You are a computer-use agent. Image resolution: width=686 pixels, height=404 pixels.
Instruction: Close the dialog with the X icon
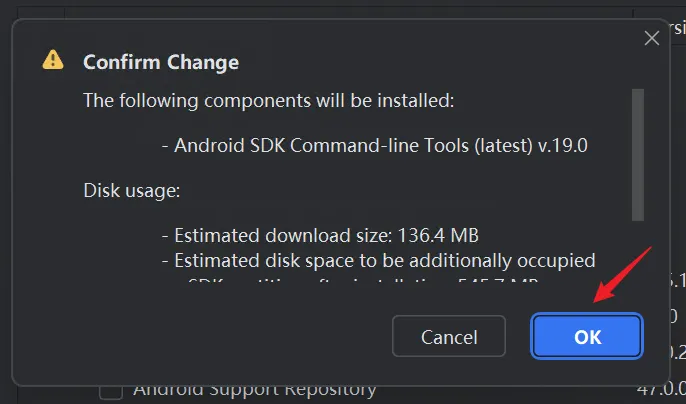point(651,39)
